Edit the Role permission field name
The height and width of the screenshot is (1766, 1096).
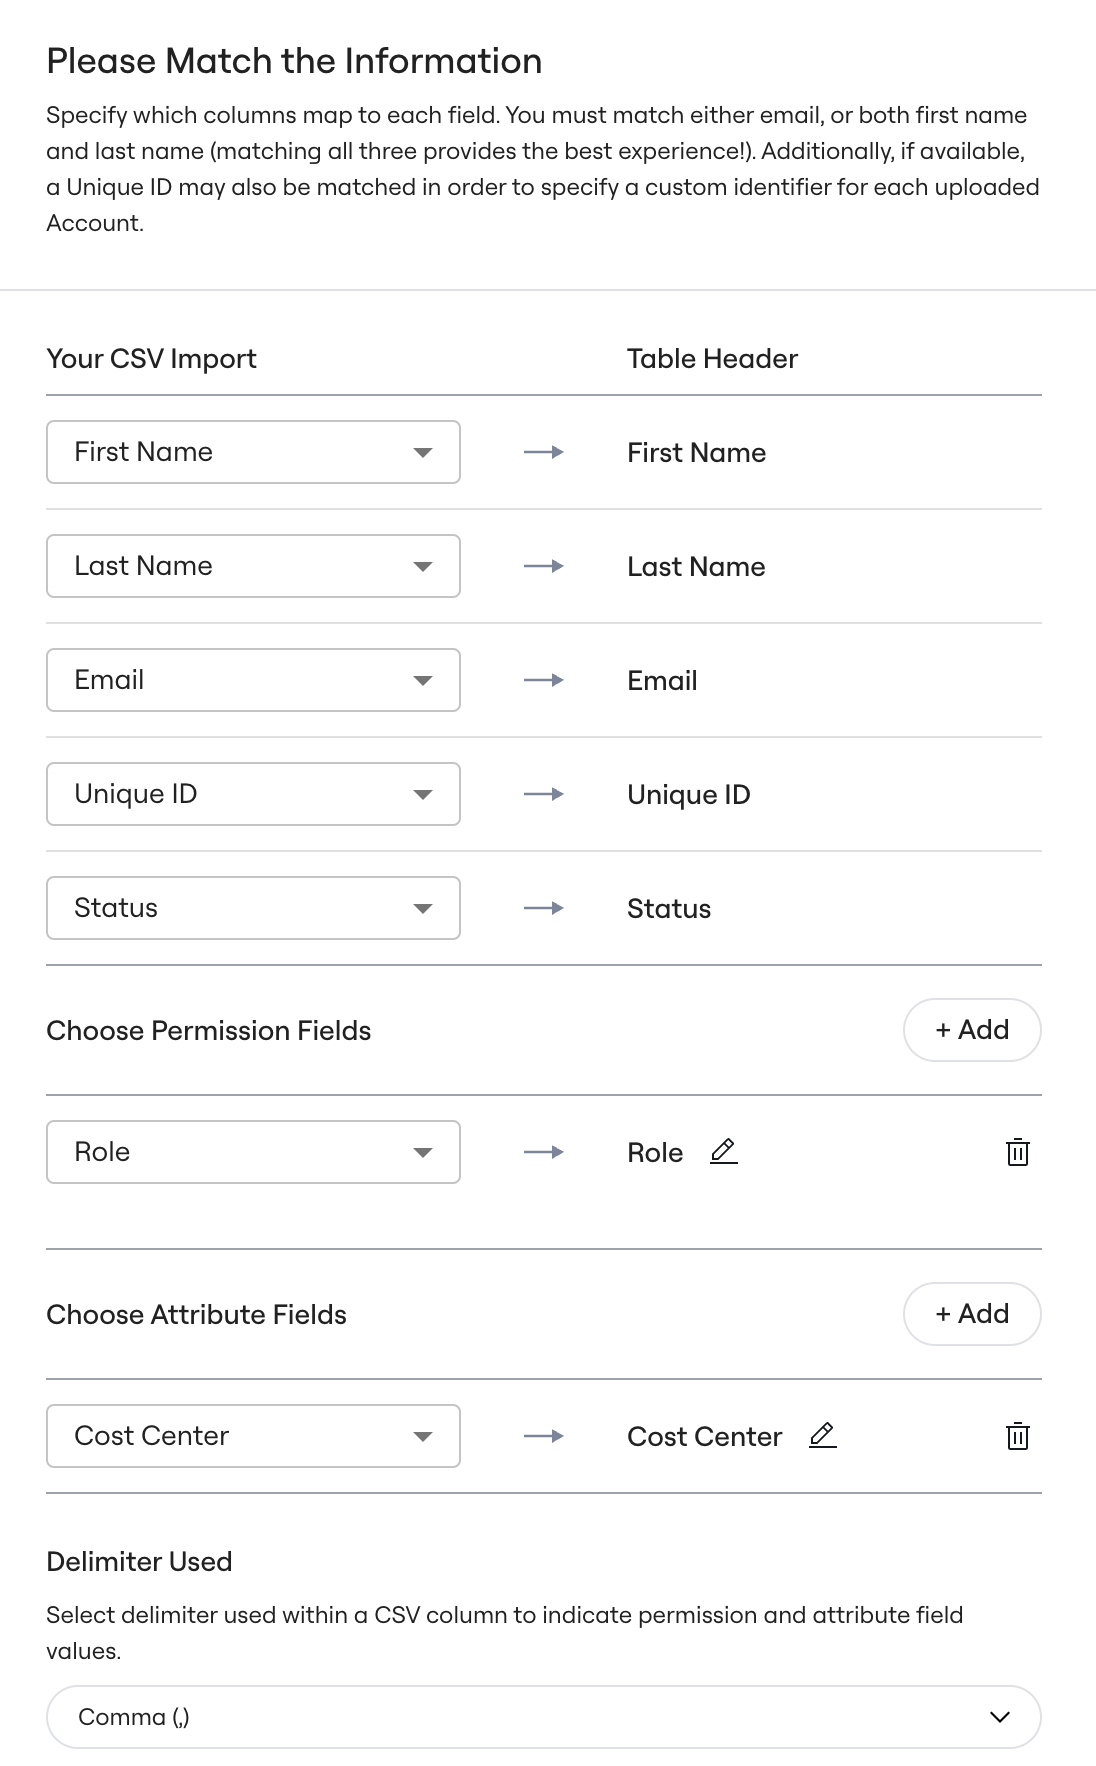[x=723, y=1152]
